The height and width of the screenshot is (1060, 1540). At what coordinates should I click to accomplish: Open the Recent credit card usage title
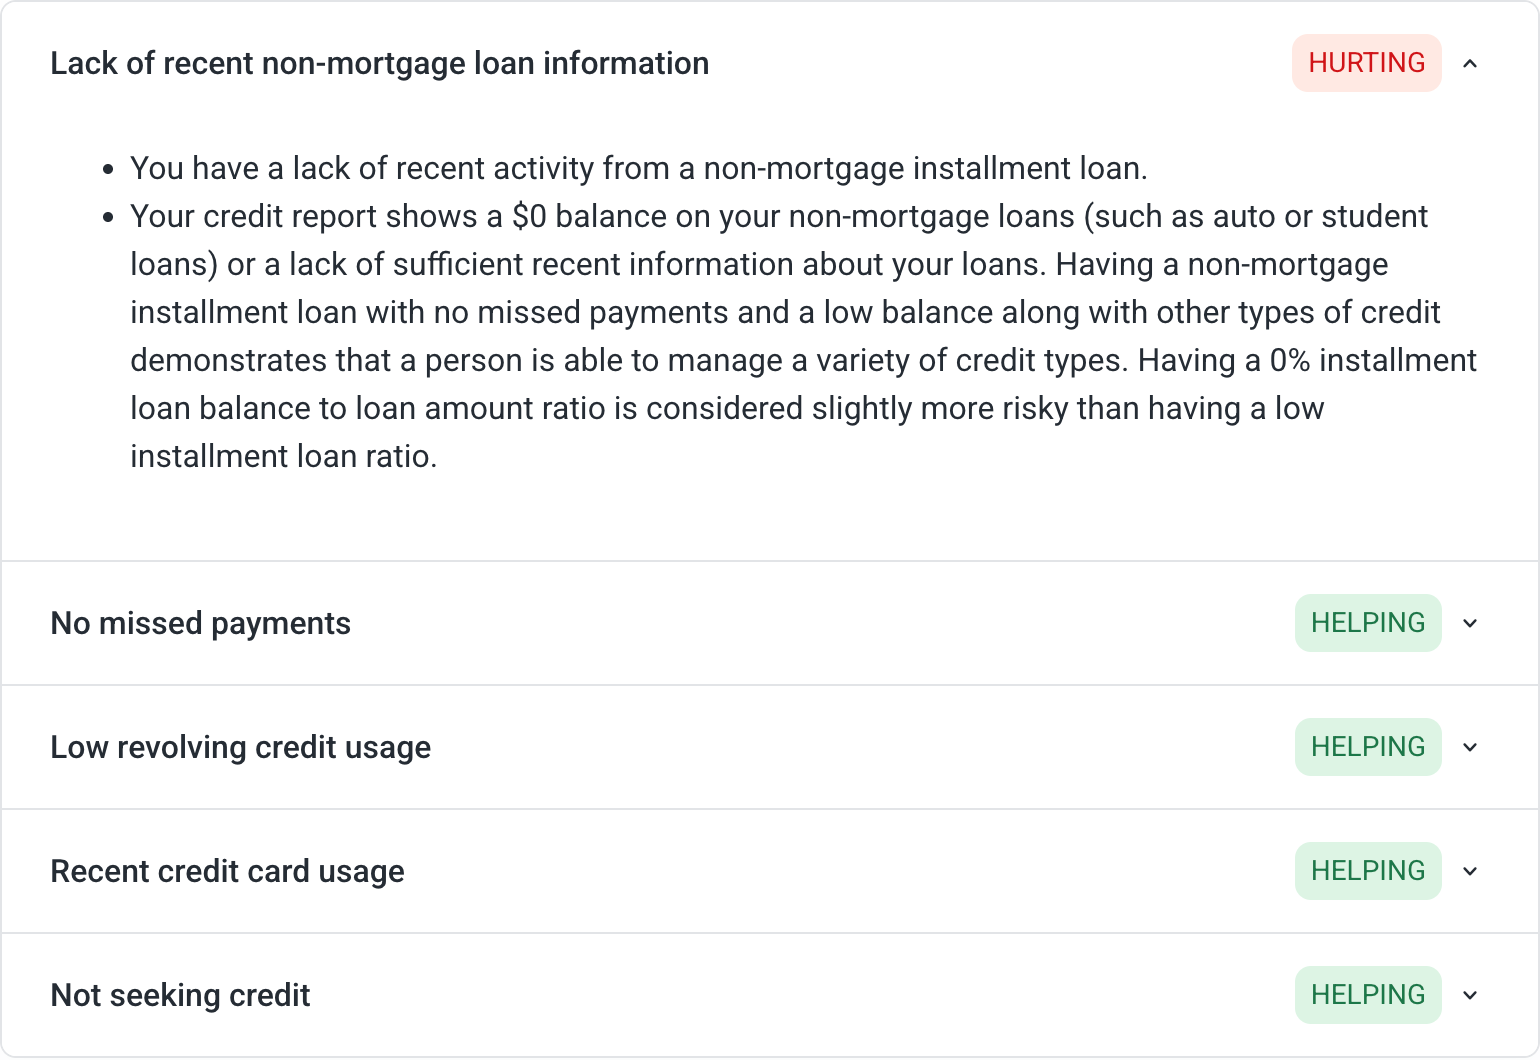[x=227, y=871]
